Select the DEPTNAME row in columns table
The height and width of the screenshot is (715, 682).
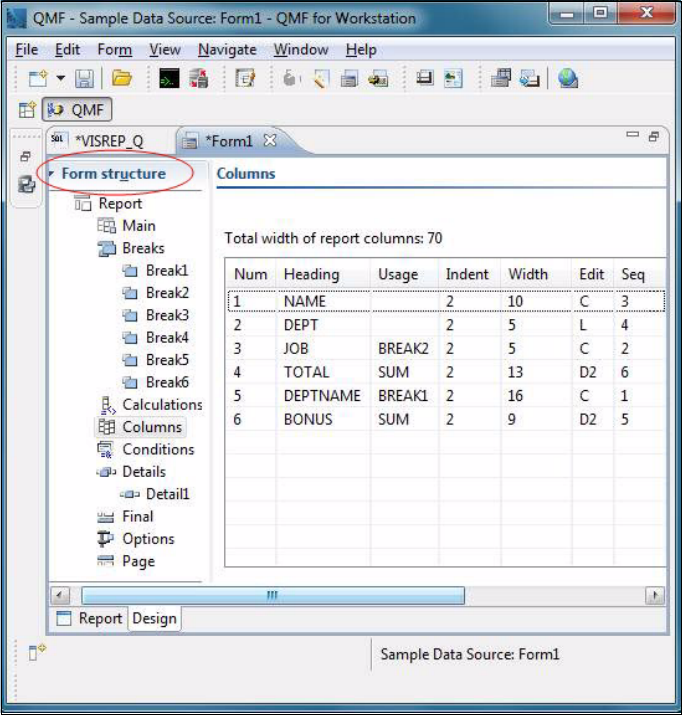(x=321, y=396)
